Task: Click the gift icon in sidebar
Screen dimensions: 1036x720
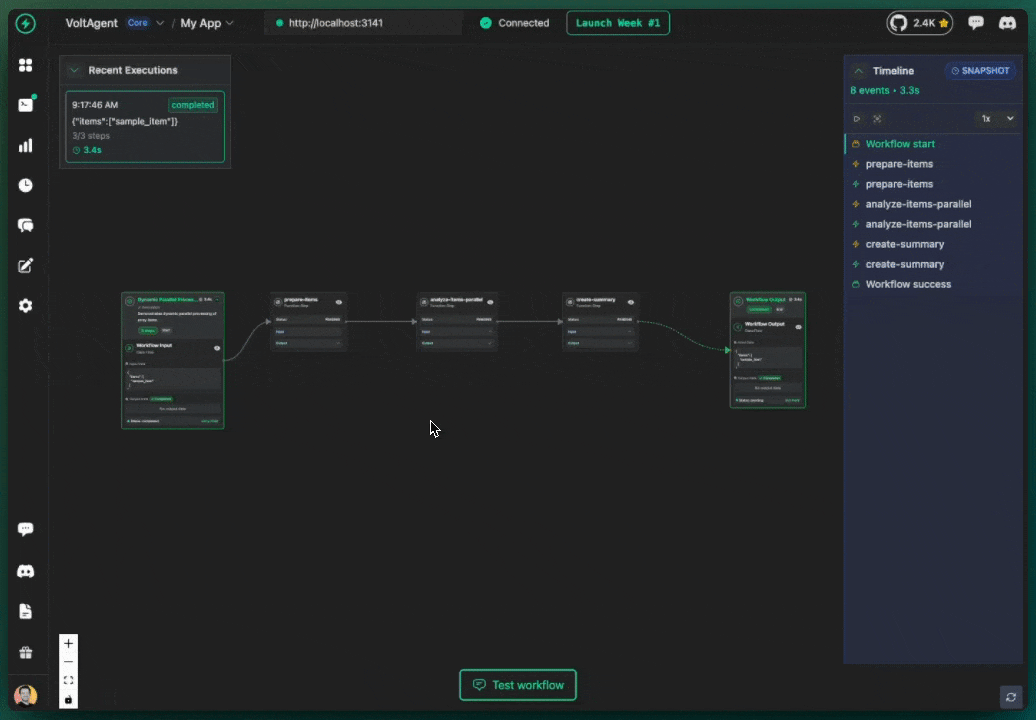Action: pos(25,653)
